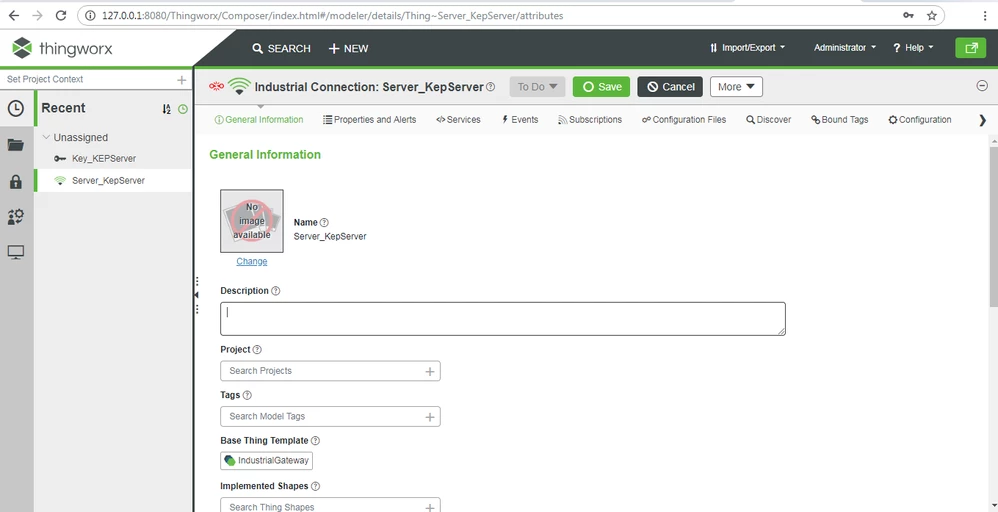Switch to Services tab
Viewport: 998px width, 512px height.
458,120
